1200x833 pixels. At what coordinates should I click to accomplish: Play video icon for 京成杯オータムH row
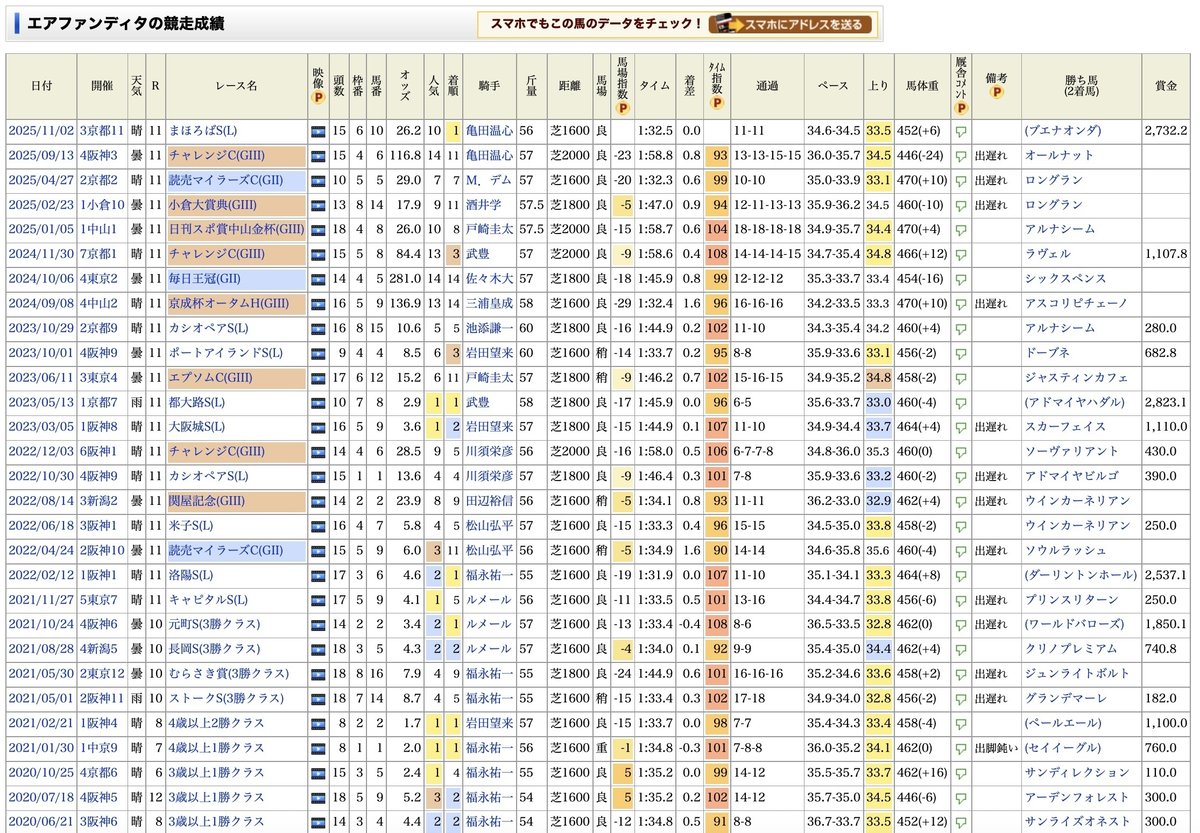(x=318, y=303)
